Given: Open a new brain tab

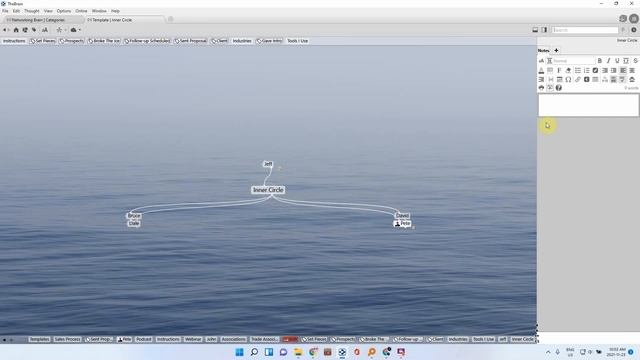Looking at the screenshot, I should click(x=171, y=19).
